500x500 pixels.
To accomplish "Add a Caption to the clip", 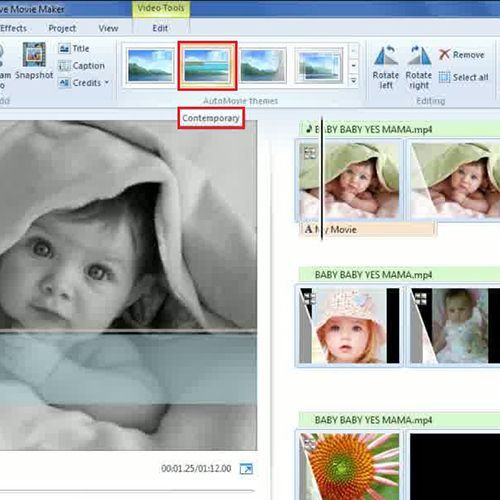I will [81, 66].
